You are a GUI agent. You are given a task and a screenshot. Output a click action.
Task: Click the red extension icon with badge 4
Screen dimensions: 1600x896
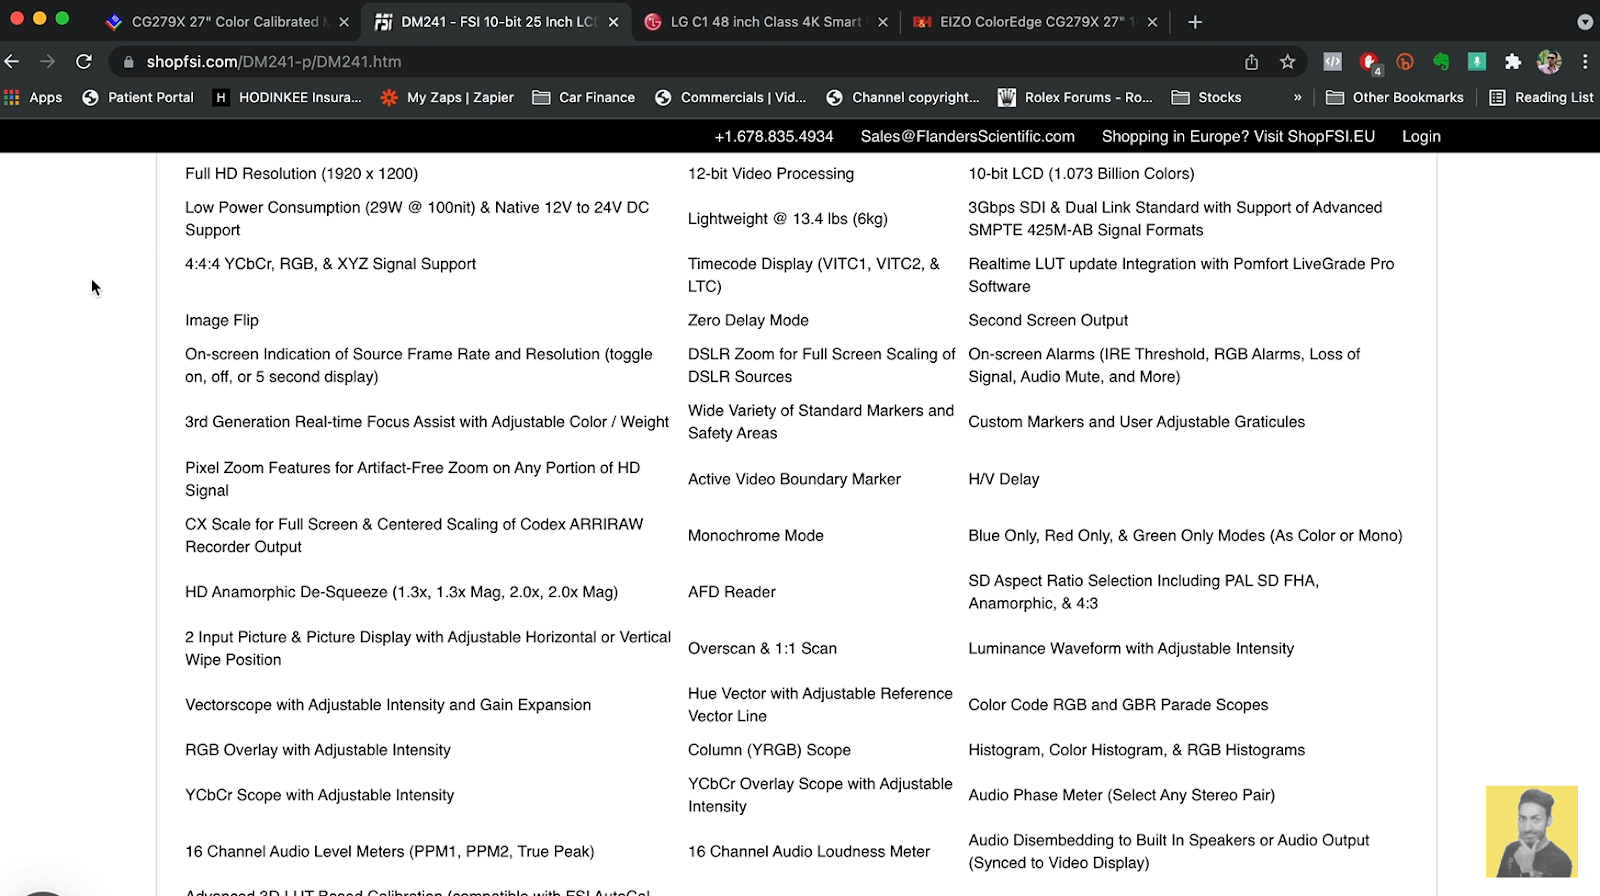tap(1370, 63)
